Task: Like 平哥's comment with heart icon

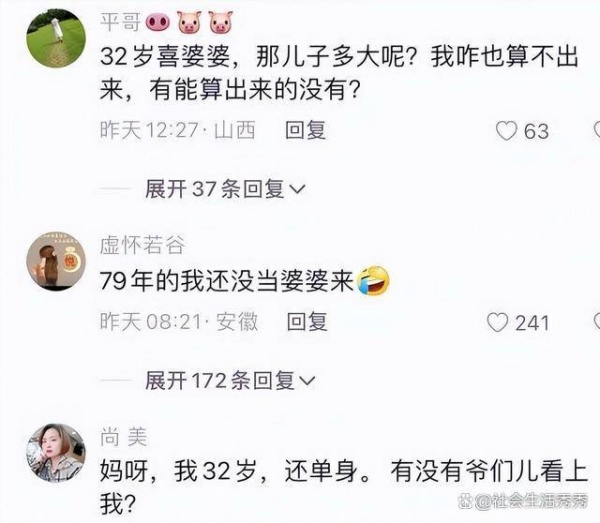Action: [506, 131]
